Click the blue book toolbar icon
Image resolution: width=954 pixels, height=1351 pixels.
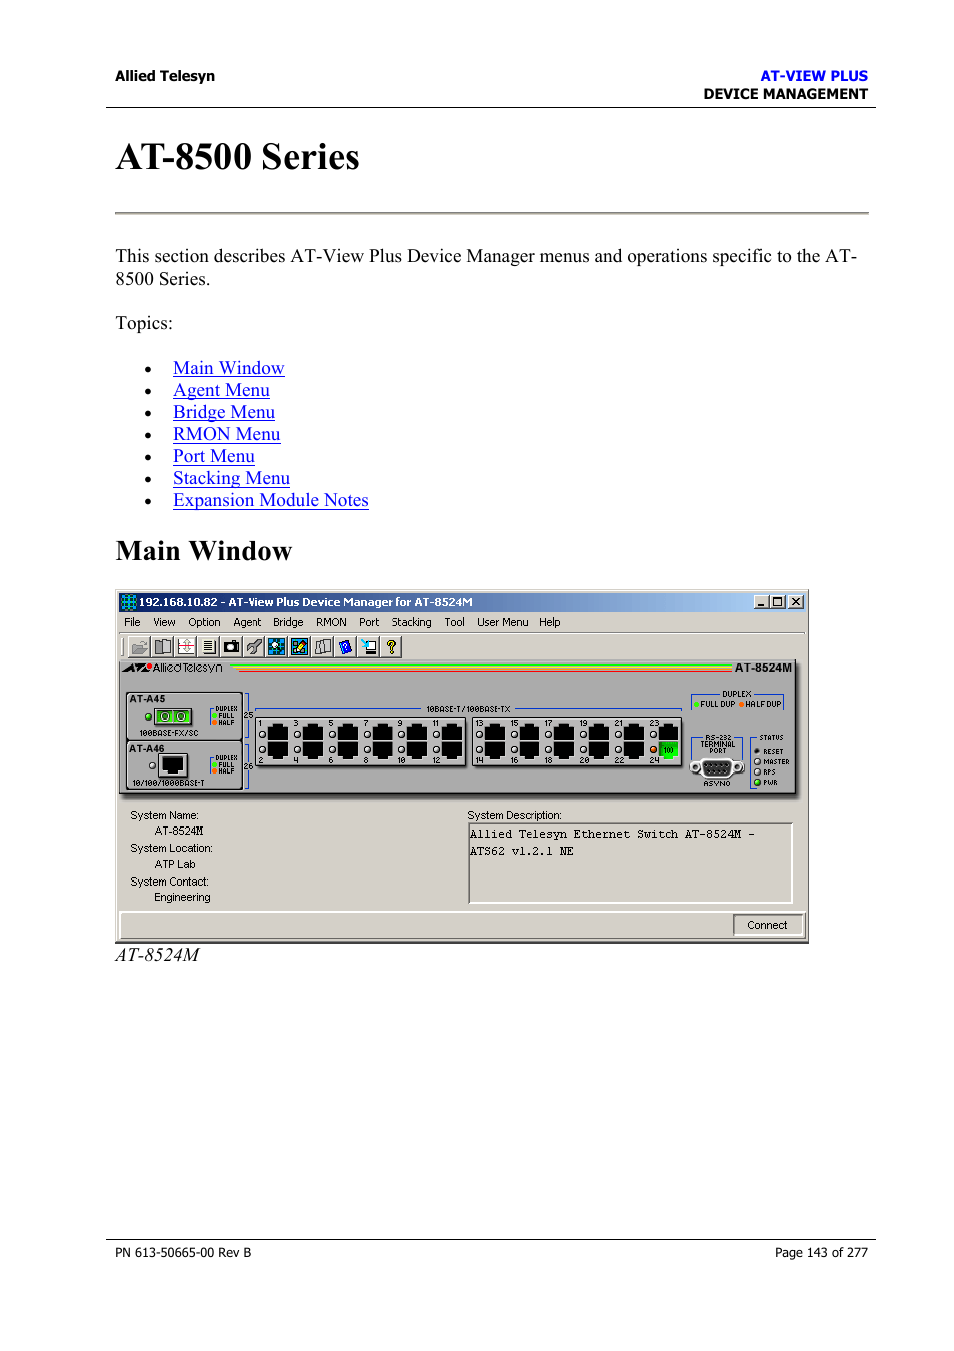(346, 647)
